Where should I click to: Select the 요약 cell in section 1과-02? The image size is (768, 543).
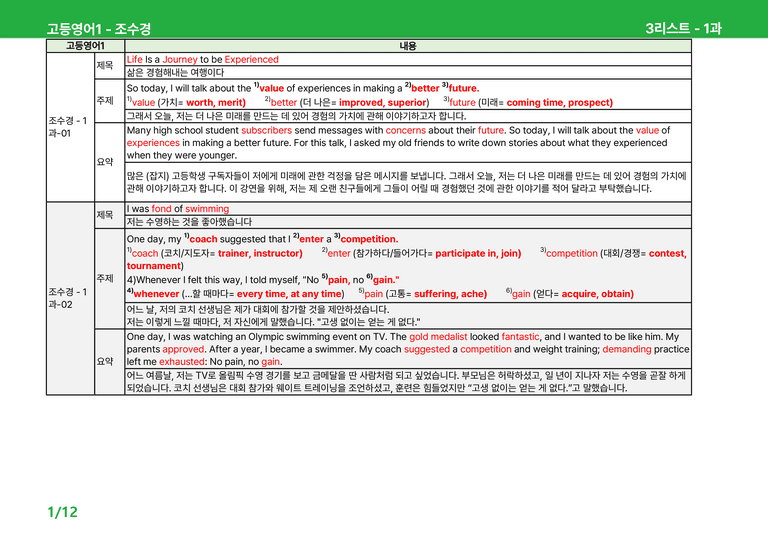pyautogui.click(x=109, y=361)
